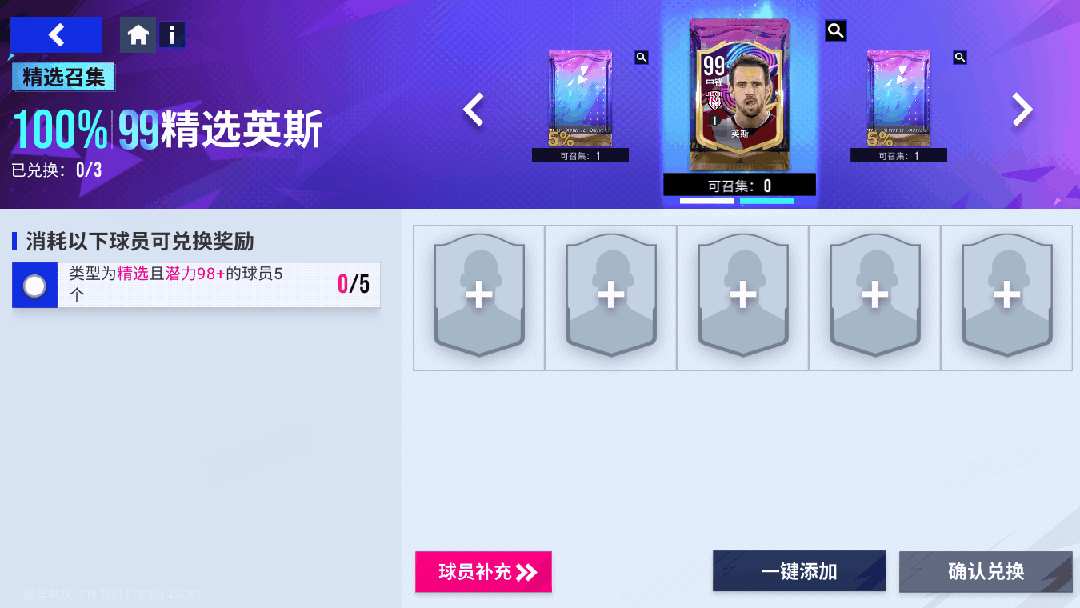Open the 精选召集 tab label
Image resolution: width=1080 pixels, height=608 pixels.
click(63, 76)
